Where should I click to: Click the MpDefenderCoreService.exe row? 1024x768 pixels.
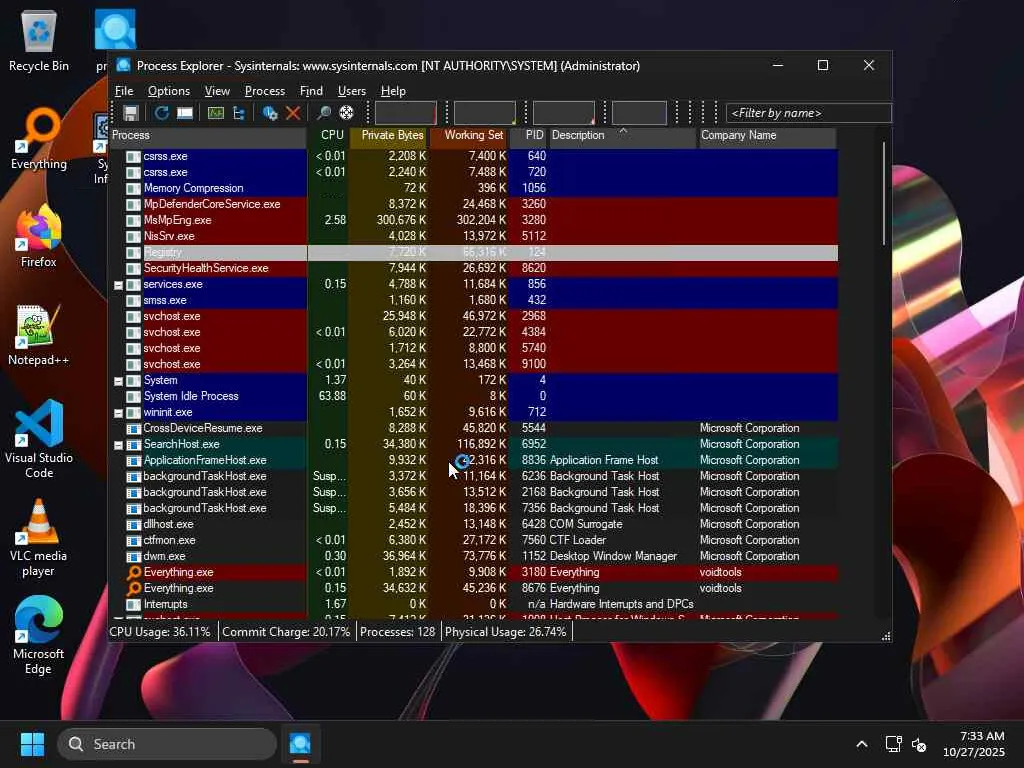point(473,204)
